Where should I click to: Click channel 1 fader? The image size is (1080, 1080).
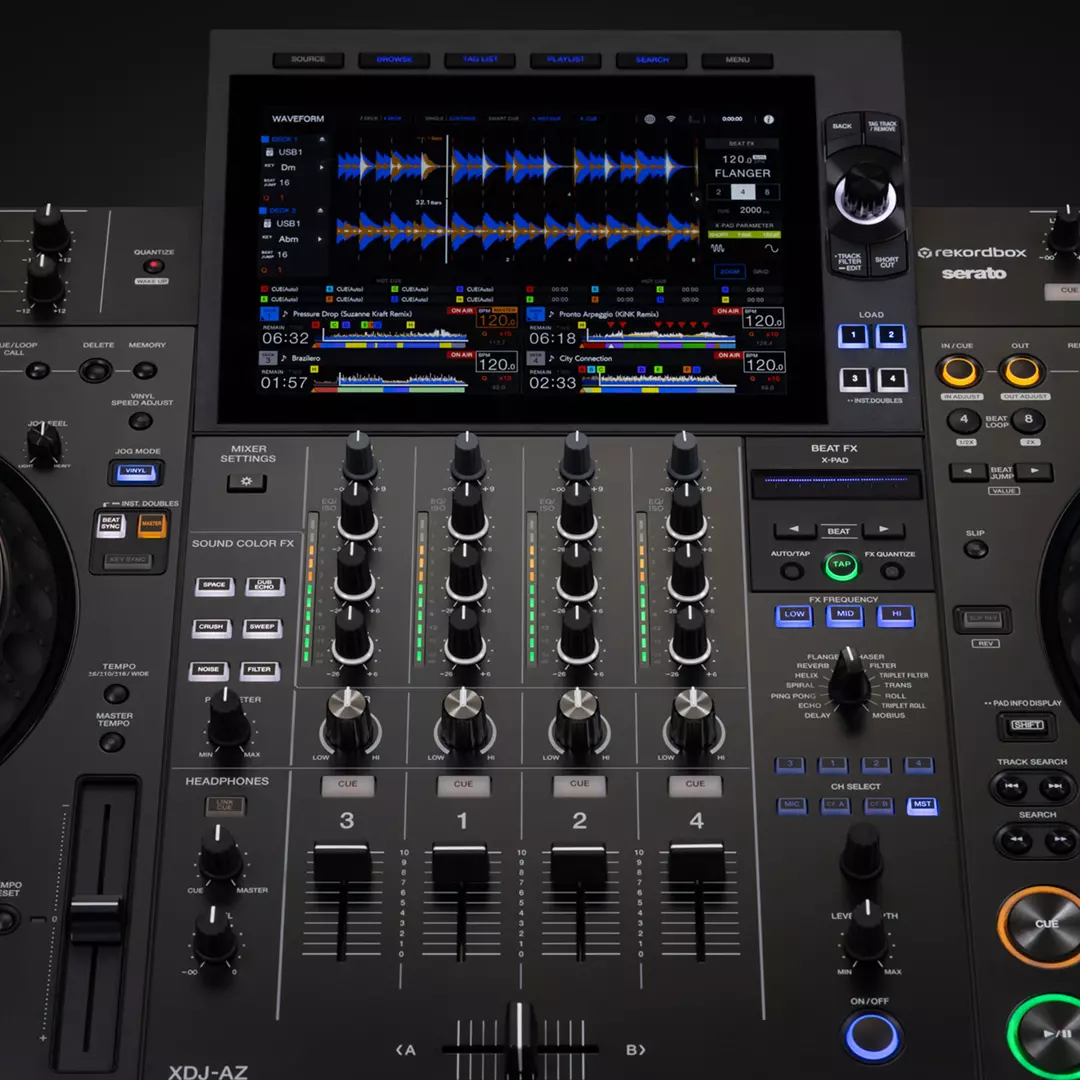pyautogui.click(x=460, y=868)
